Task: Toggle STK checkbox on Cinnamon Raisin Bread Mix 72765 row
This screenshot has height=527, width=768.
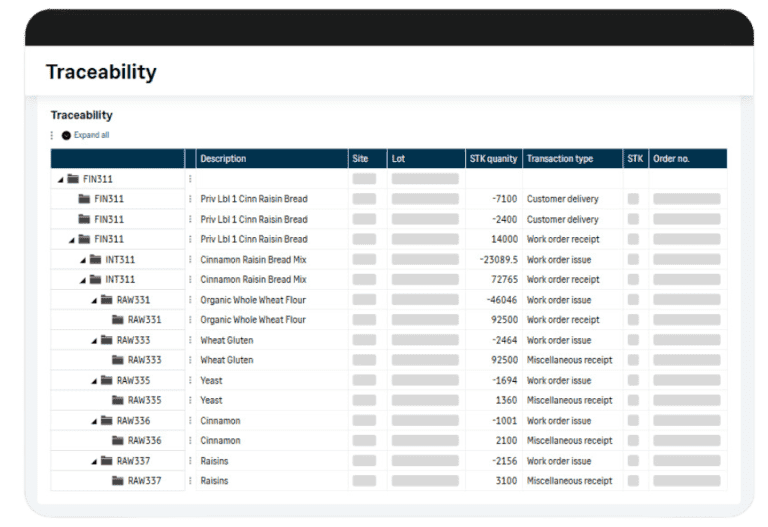Action: pyautogui.click(x=633, y=280)
